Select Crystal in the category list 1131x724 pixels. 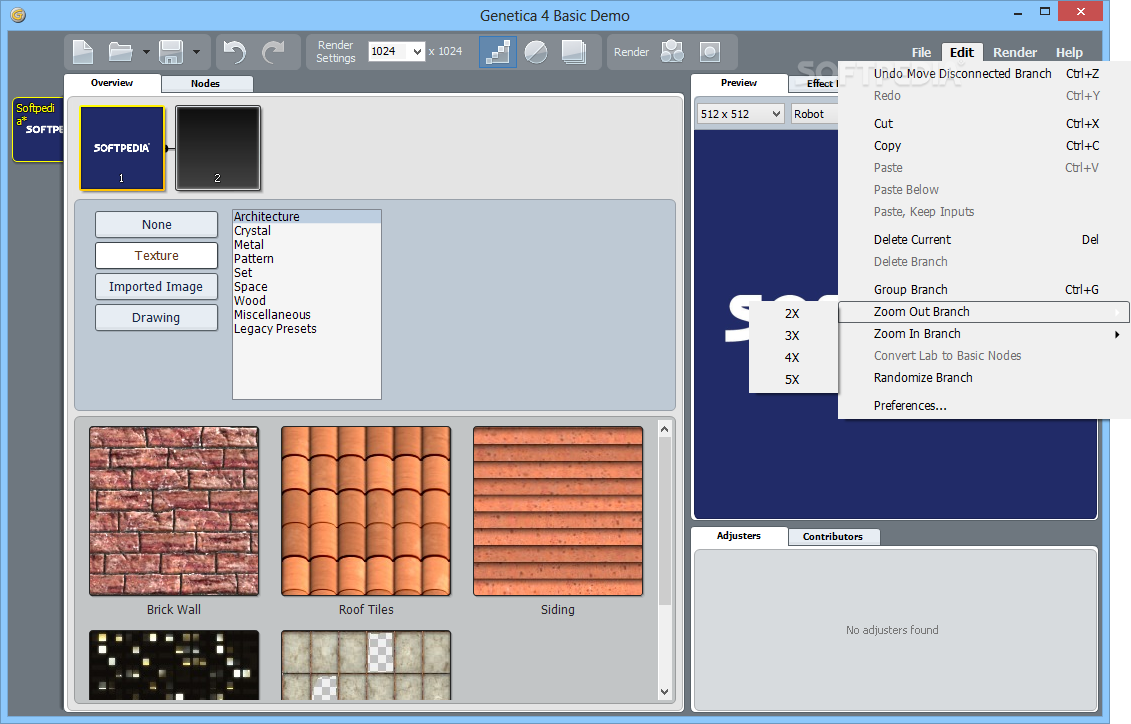pos(307,231)
